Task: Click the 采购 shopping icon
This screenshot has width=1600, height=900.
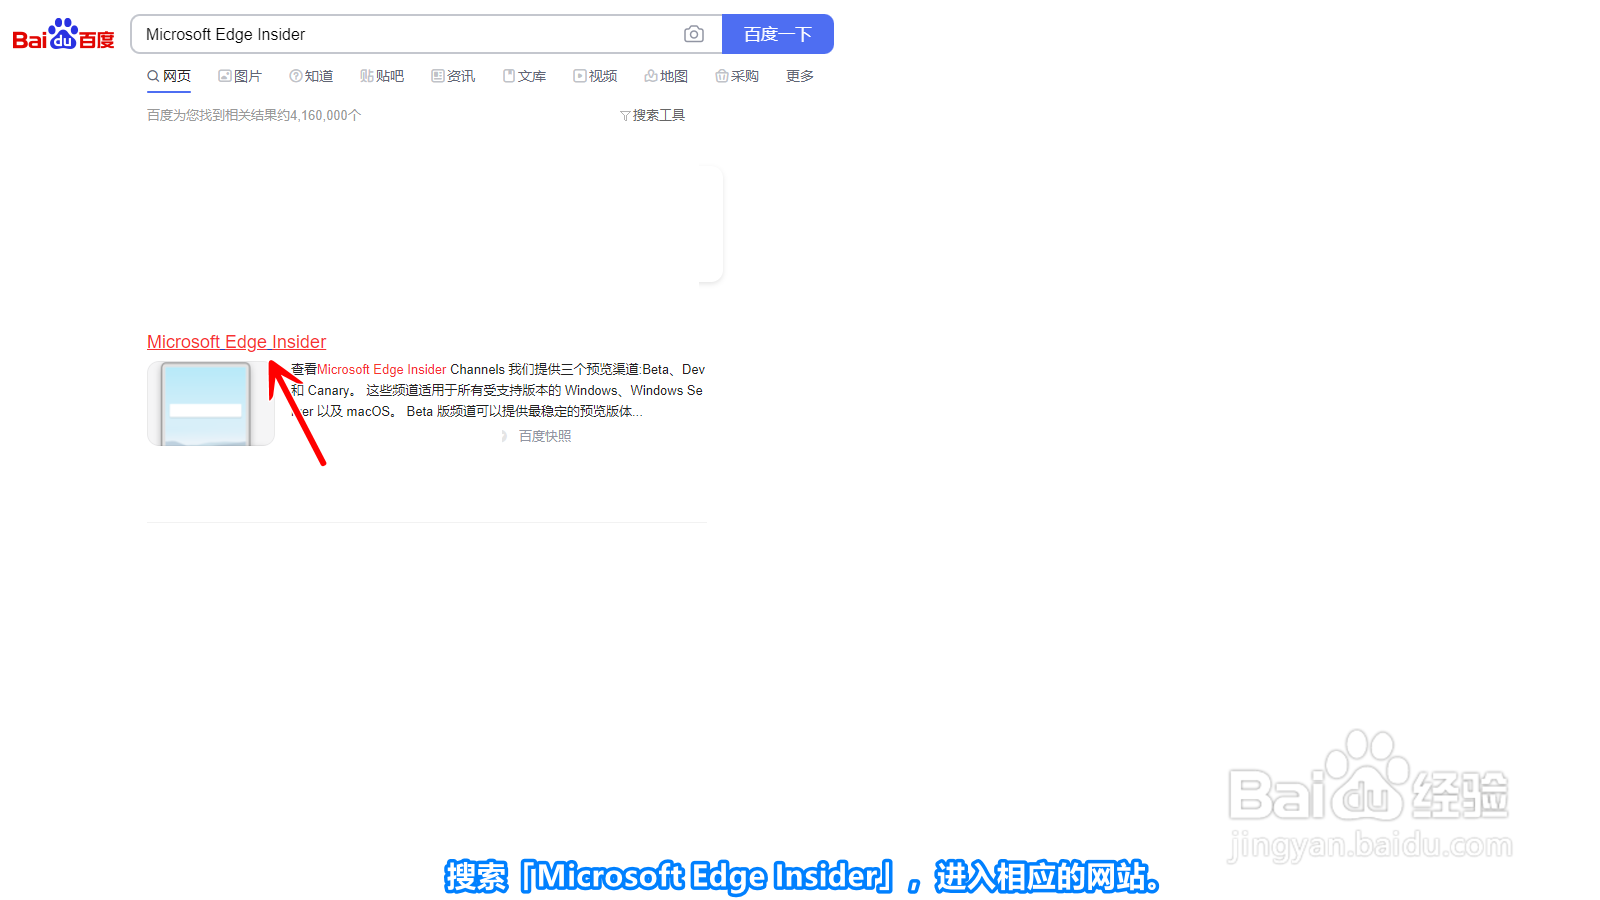Action: [722, 76]
